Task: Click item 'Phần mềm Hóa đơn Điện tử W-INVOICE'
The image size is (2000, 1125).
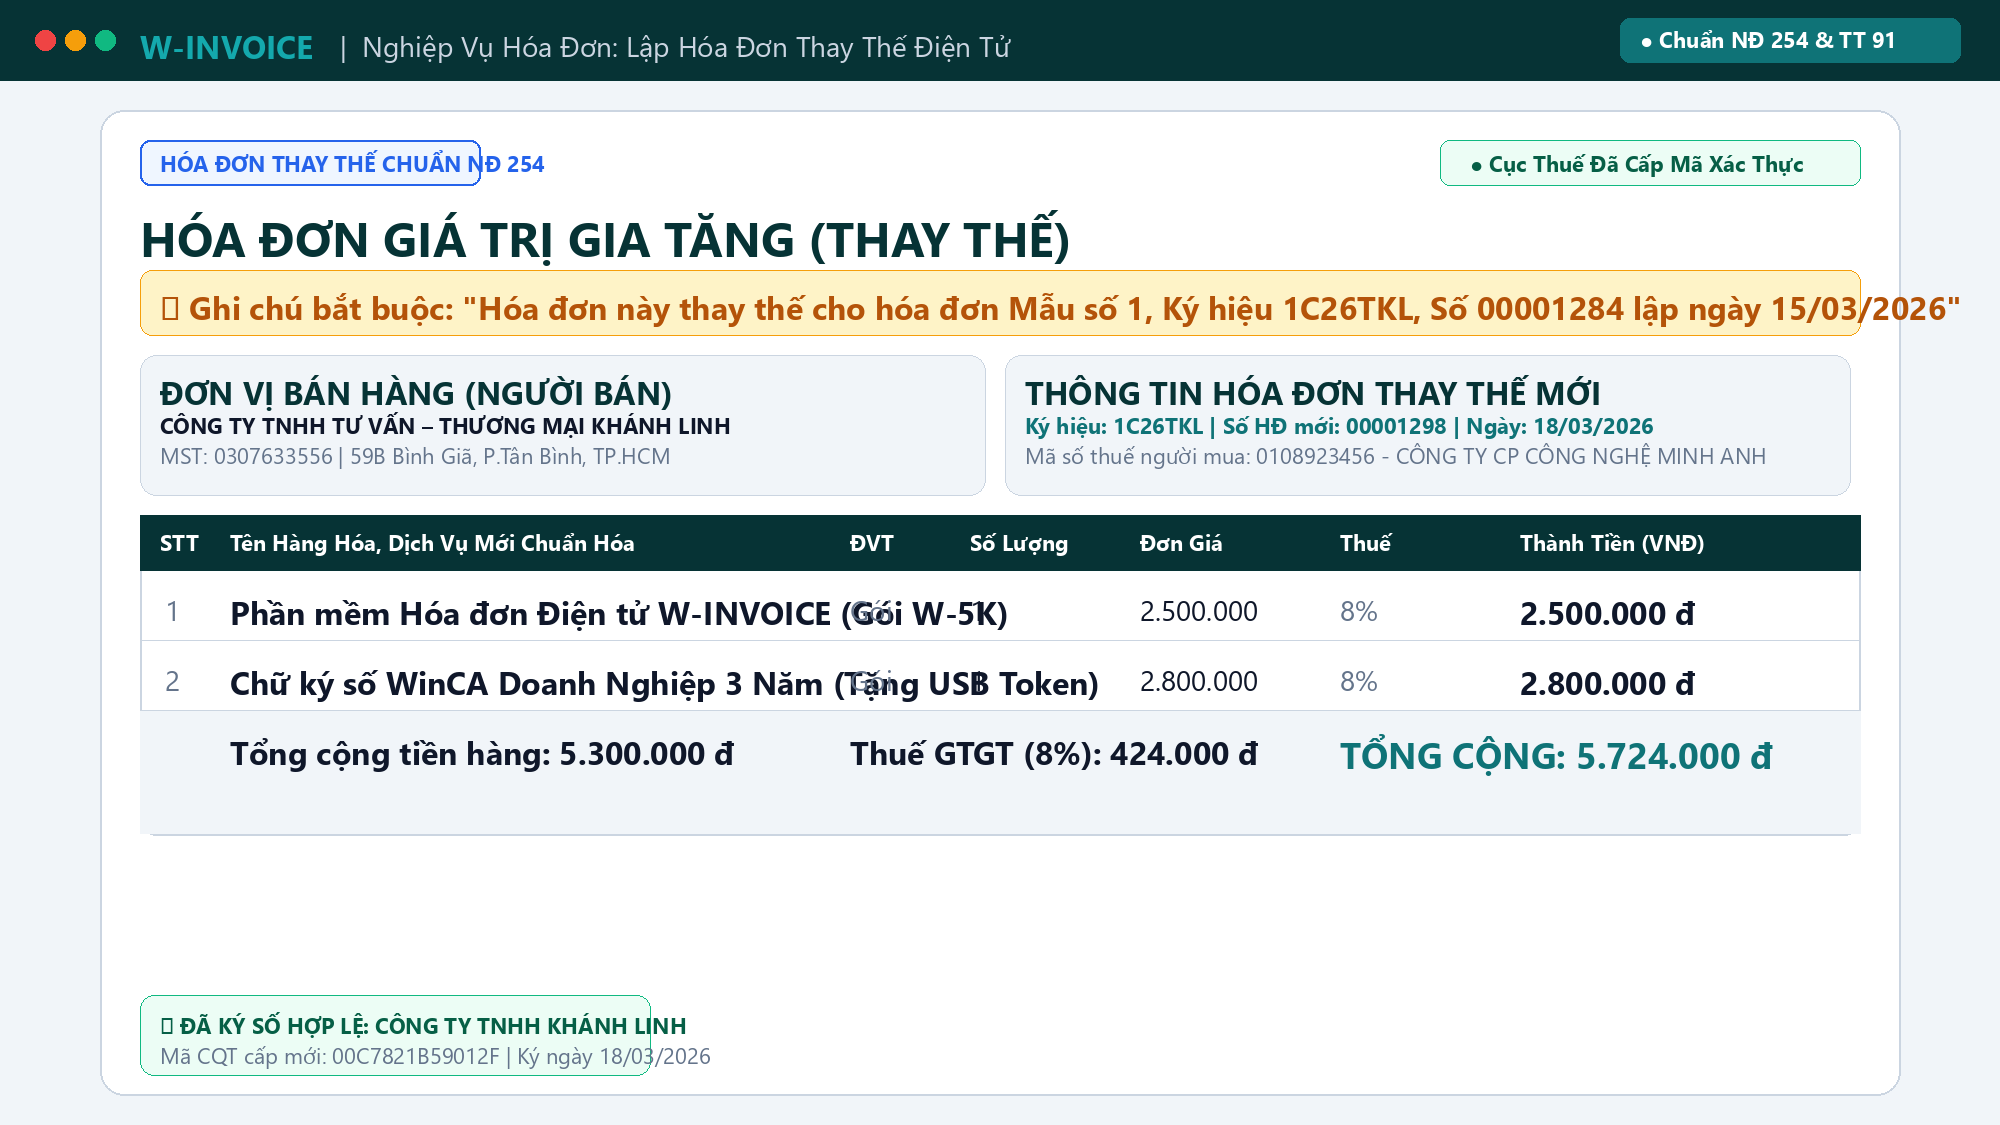Action: tap(619, 613)
